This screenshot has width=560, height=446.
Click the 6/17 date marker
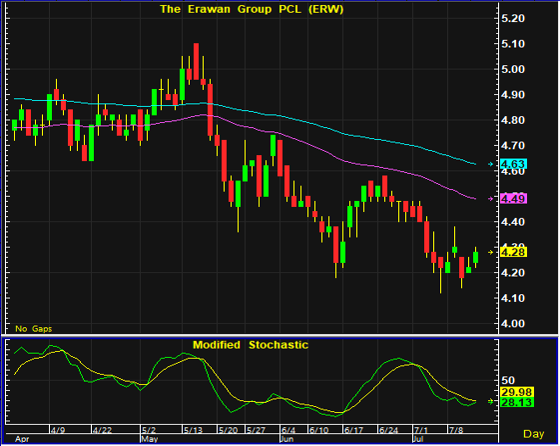pos(353,430)
